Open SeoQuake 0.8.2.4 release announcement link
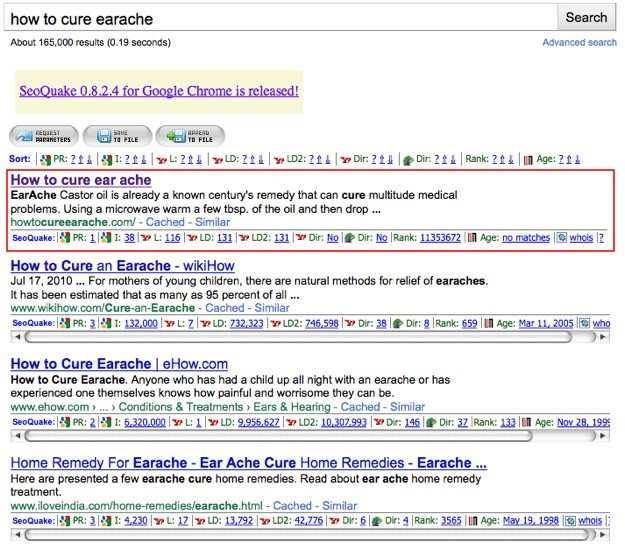Screen dimensions: 625x550 point(159,91)
